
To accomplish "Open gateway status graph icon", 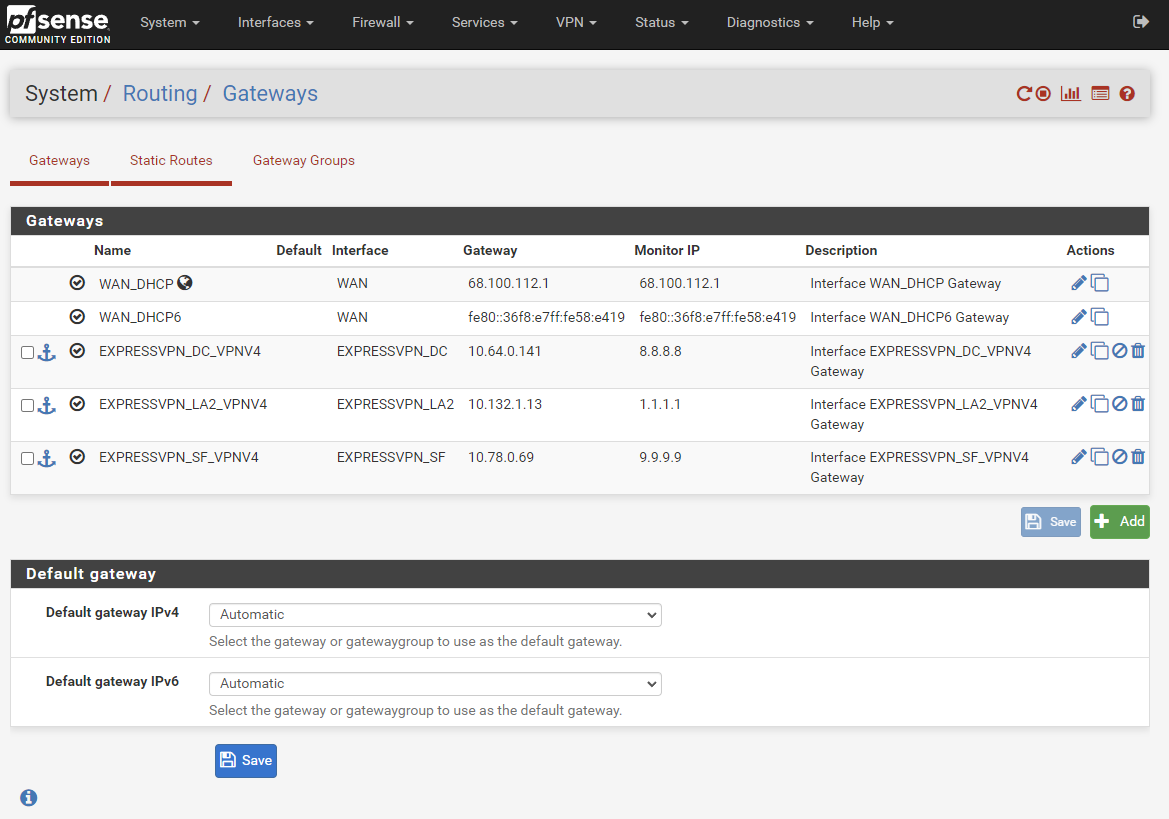I will [1071, 93].
